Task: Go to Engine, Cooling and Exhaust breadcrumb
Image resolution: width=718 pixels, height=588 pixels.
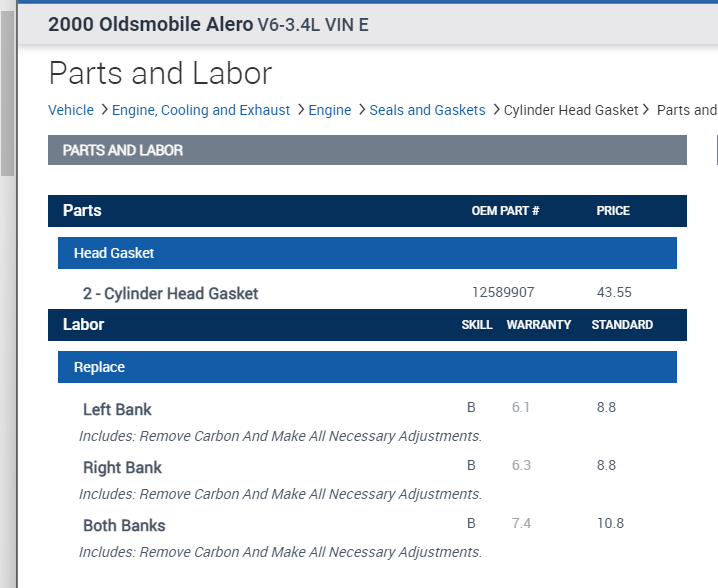Action: point(201,110)
